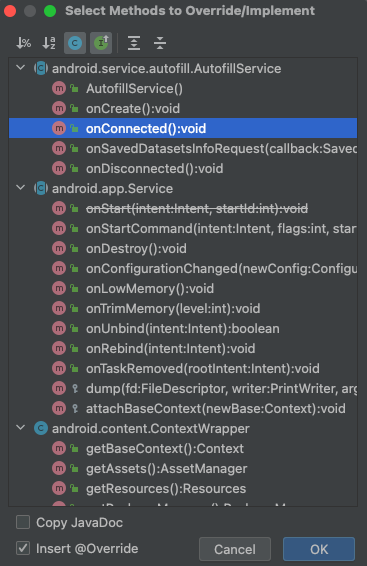The image size is (367, 566).
Task: Select the onDestroy():void method
Action: tap(183, 248)
